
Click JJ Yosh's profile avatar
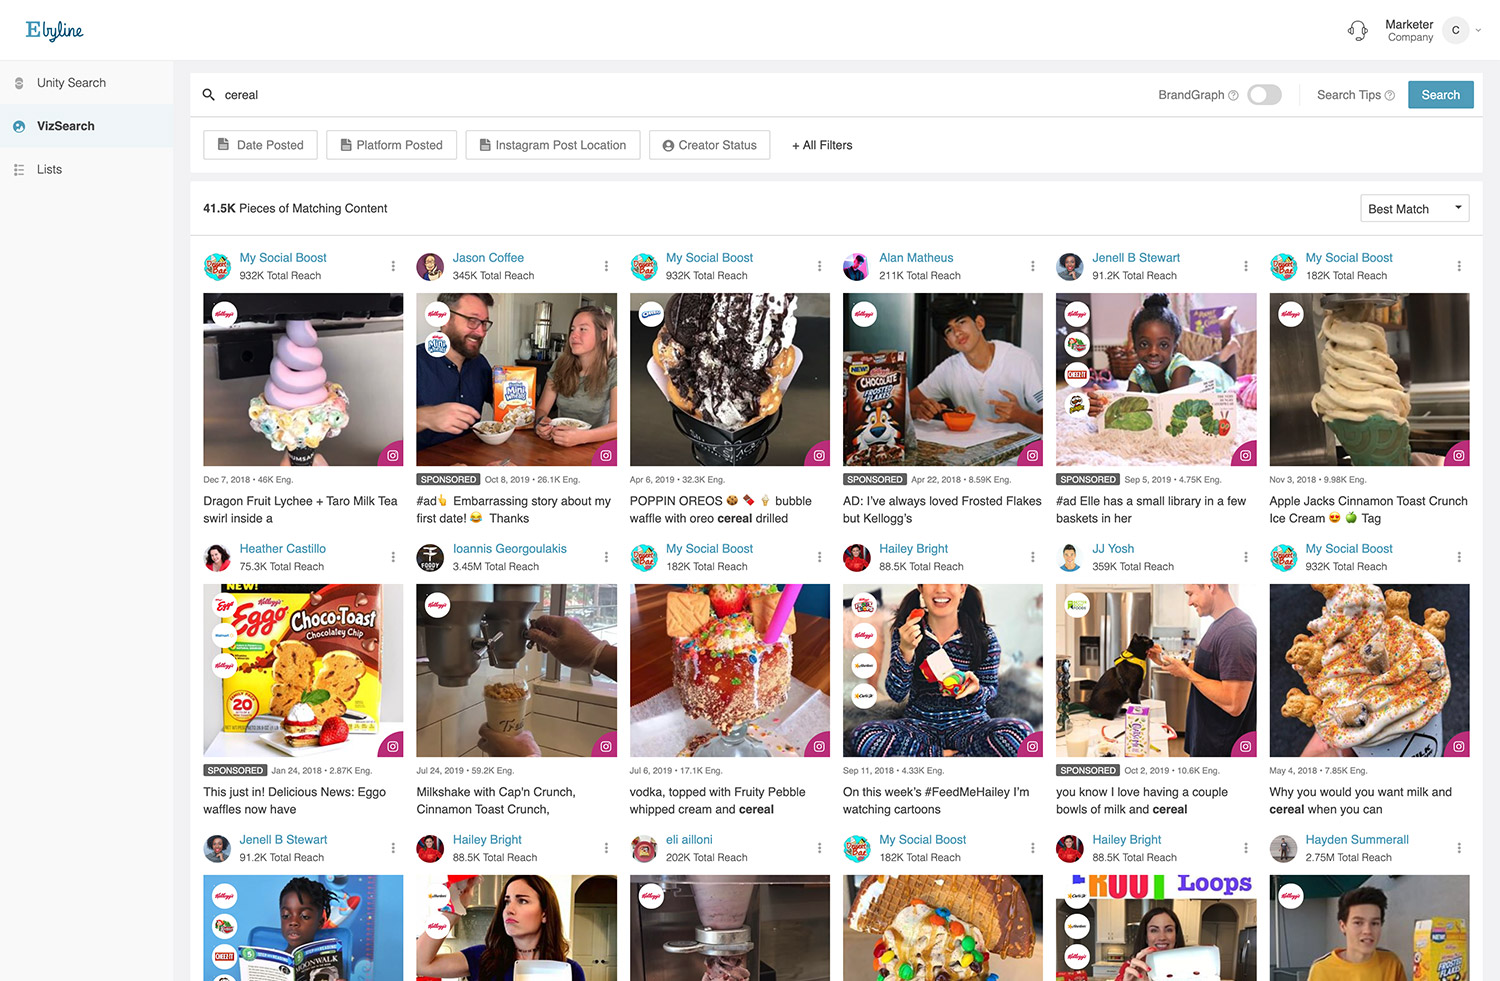pyautogui.click(x=1070, y=558)
